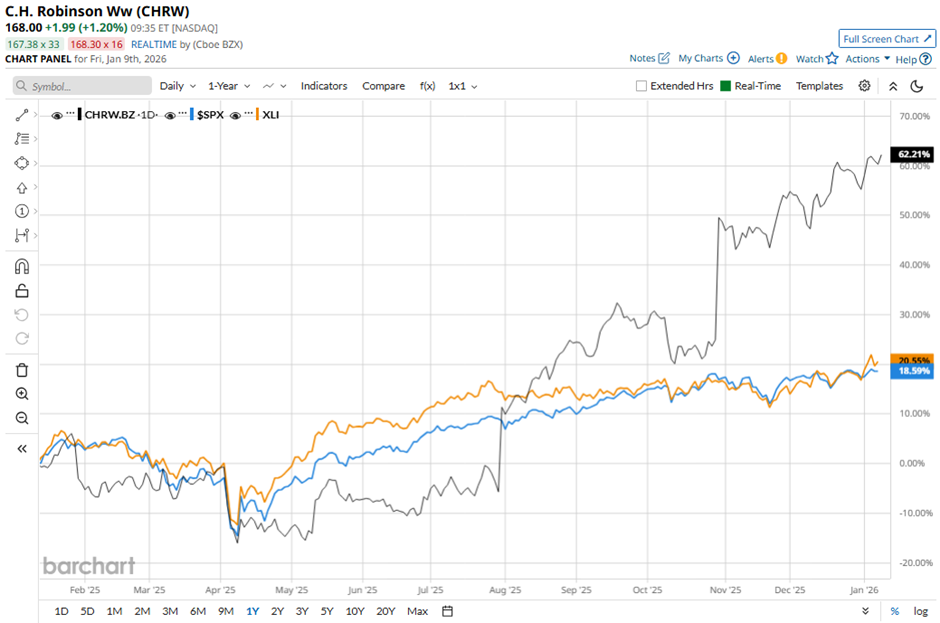
Task: Toggle visibility of CHRW.BZ series
Action: tap(57, 115)
